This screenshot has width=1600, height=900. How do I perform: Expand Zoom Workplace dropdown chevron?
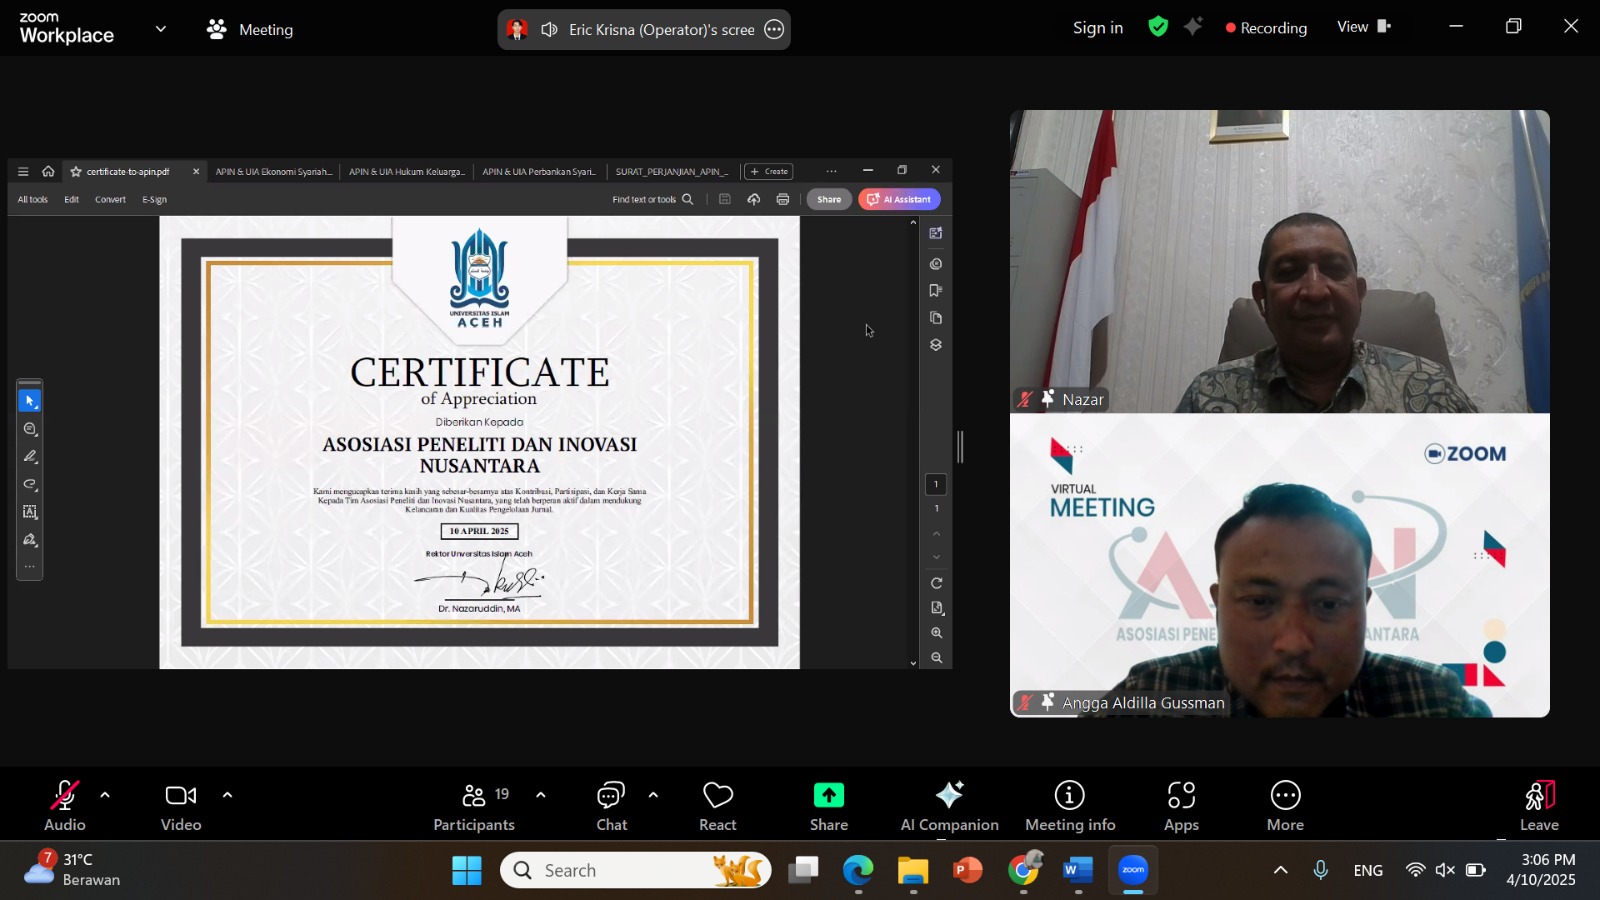coord(161,29)
